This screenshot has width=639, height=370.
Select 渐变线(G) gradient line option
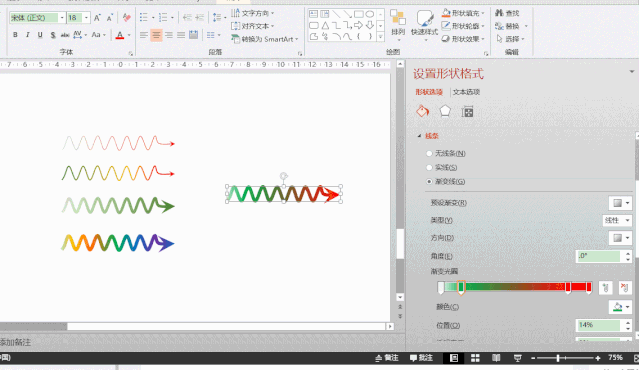(x=446, y=181)
